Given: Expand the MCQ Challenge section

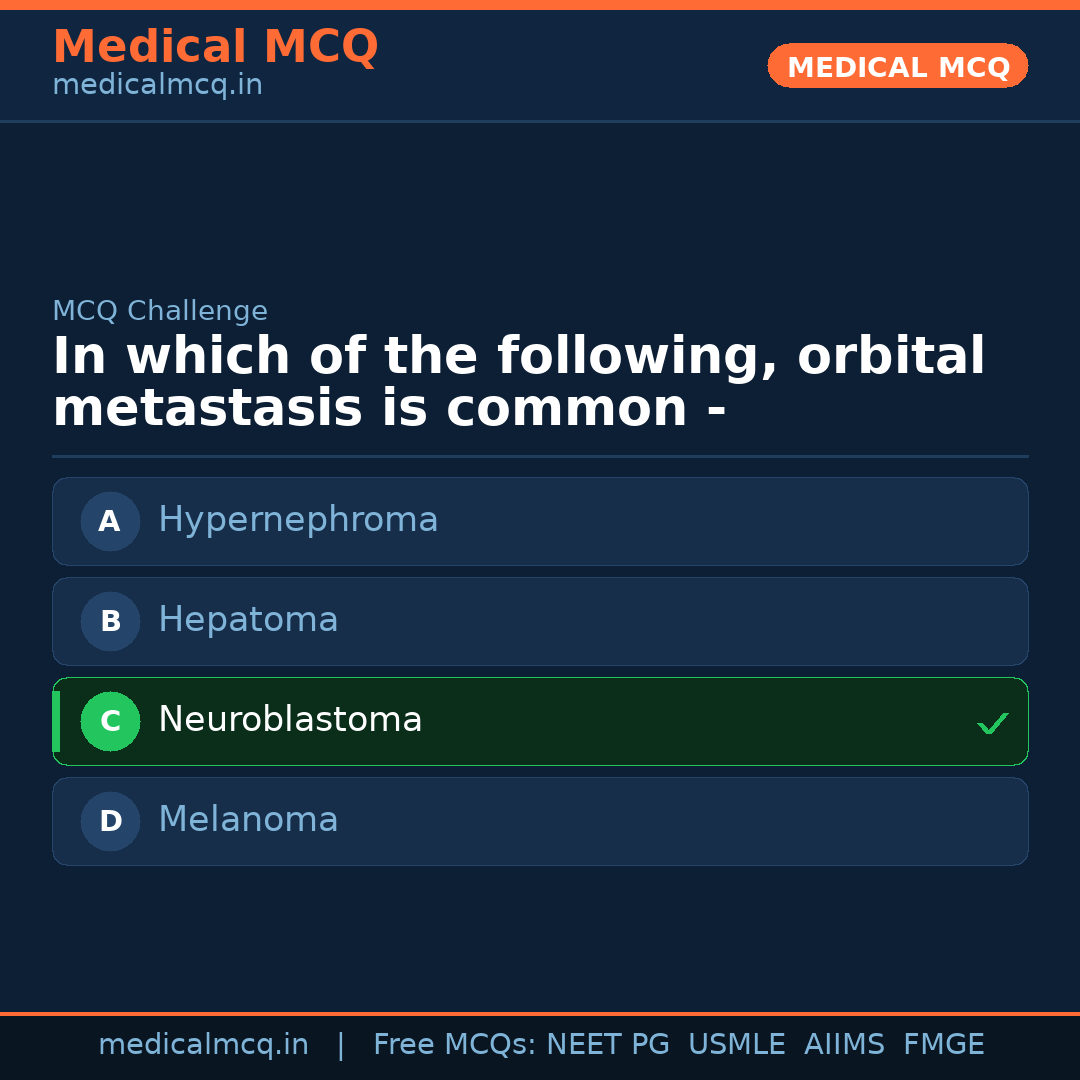Looking at the screenshot, I should [x=160, y=311].
